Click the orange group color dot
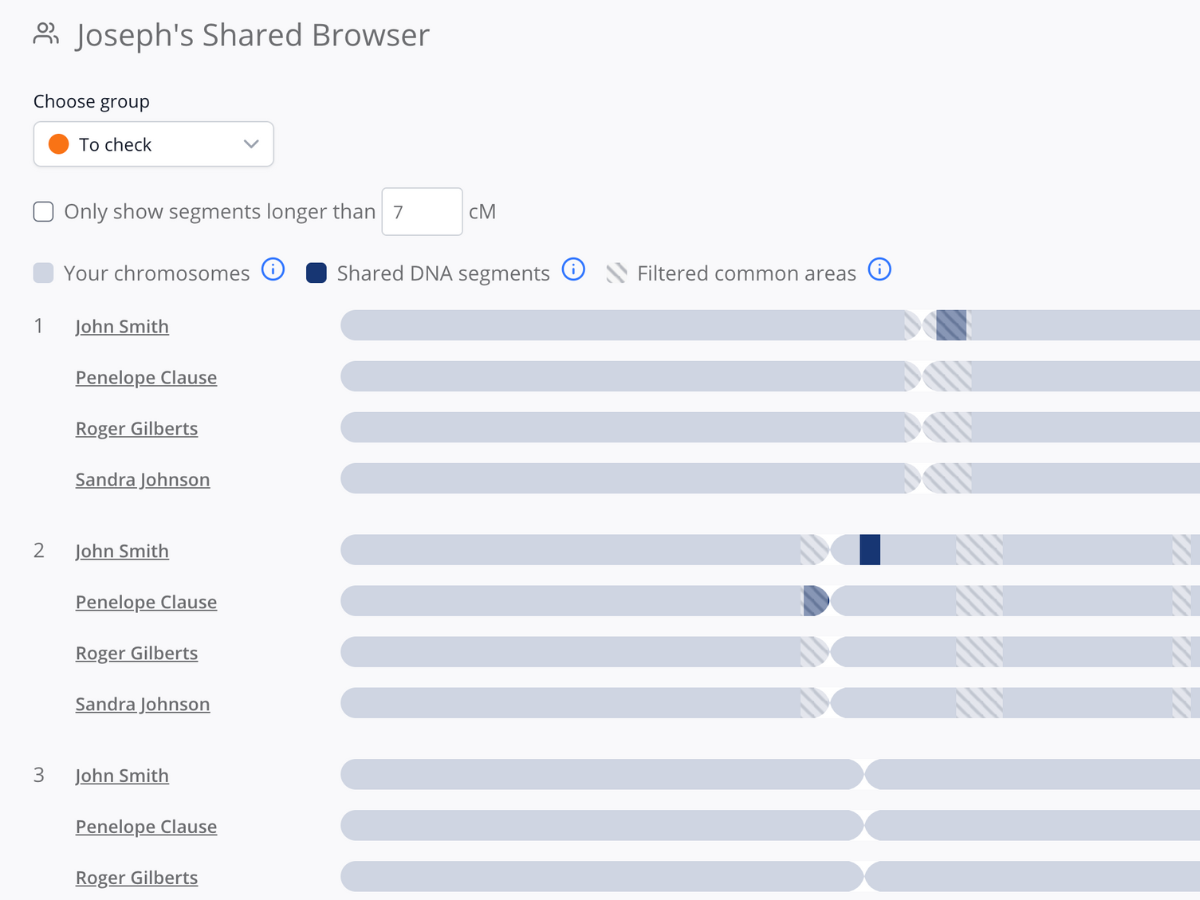 coord(59,143)
